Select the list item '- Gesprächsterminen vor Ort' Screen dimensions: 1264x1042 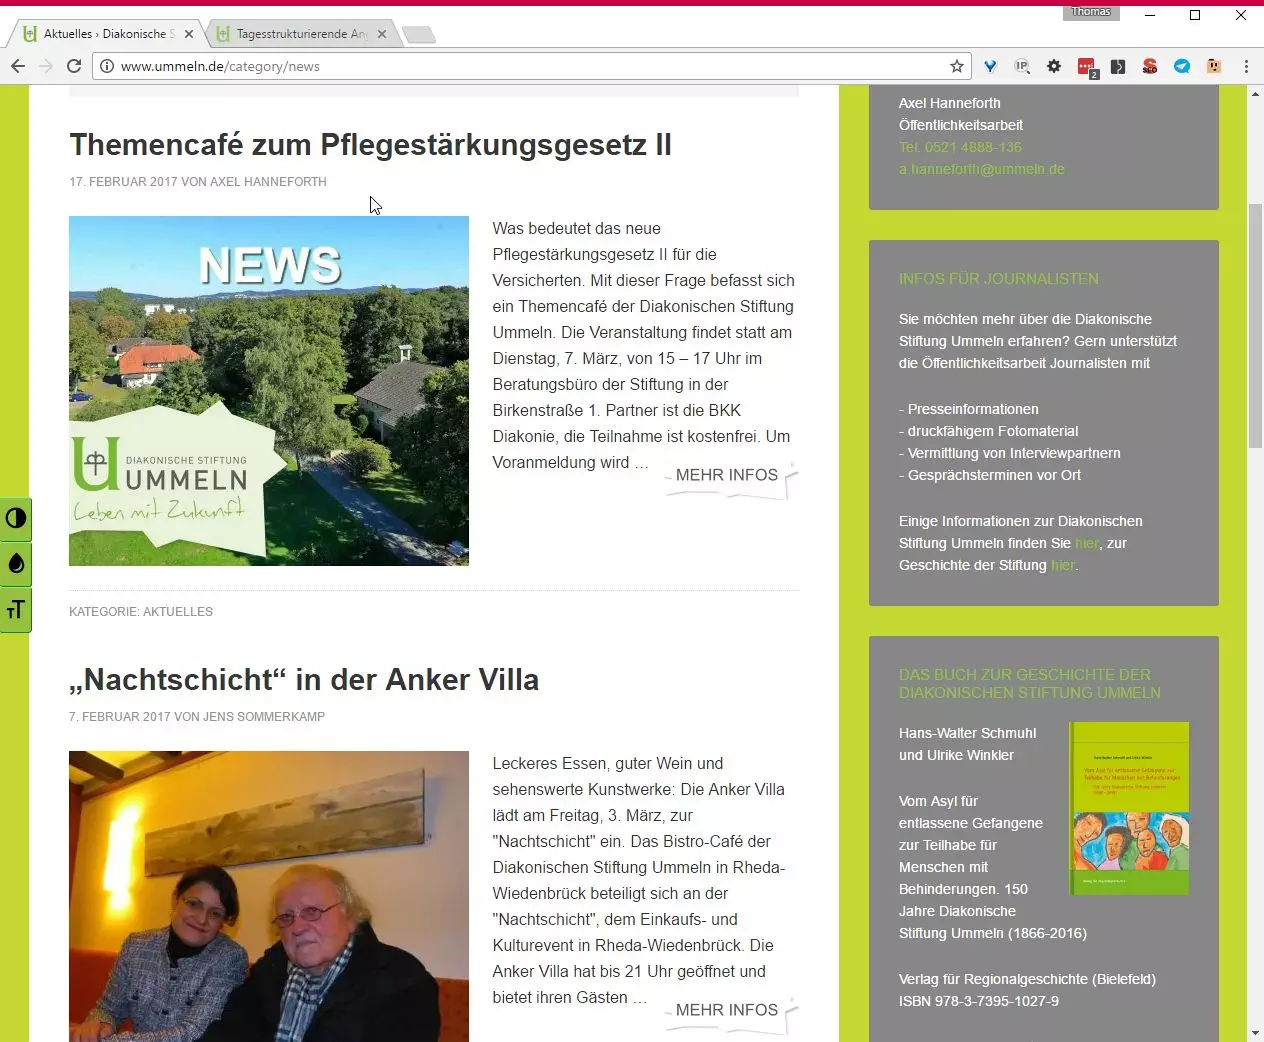pyautogui.click(x=990, y=475)
